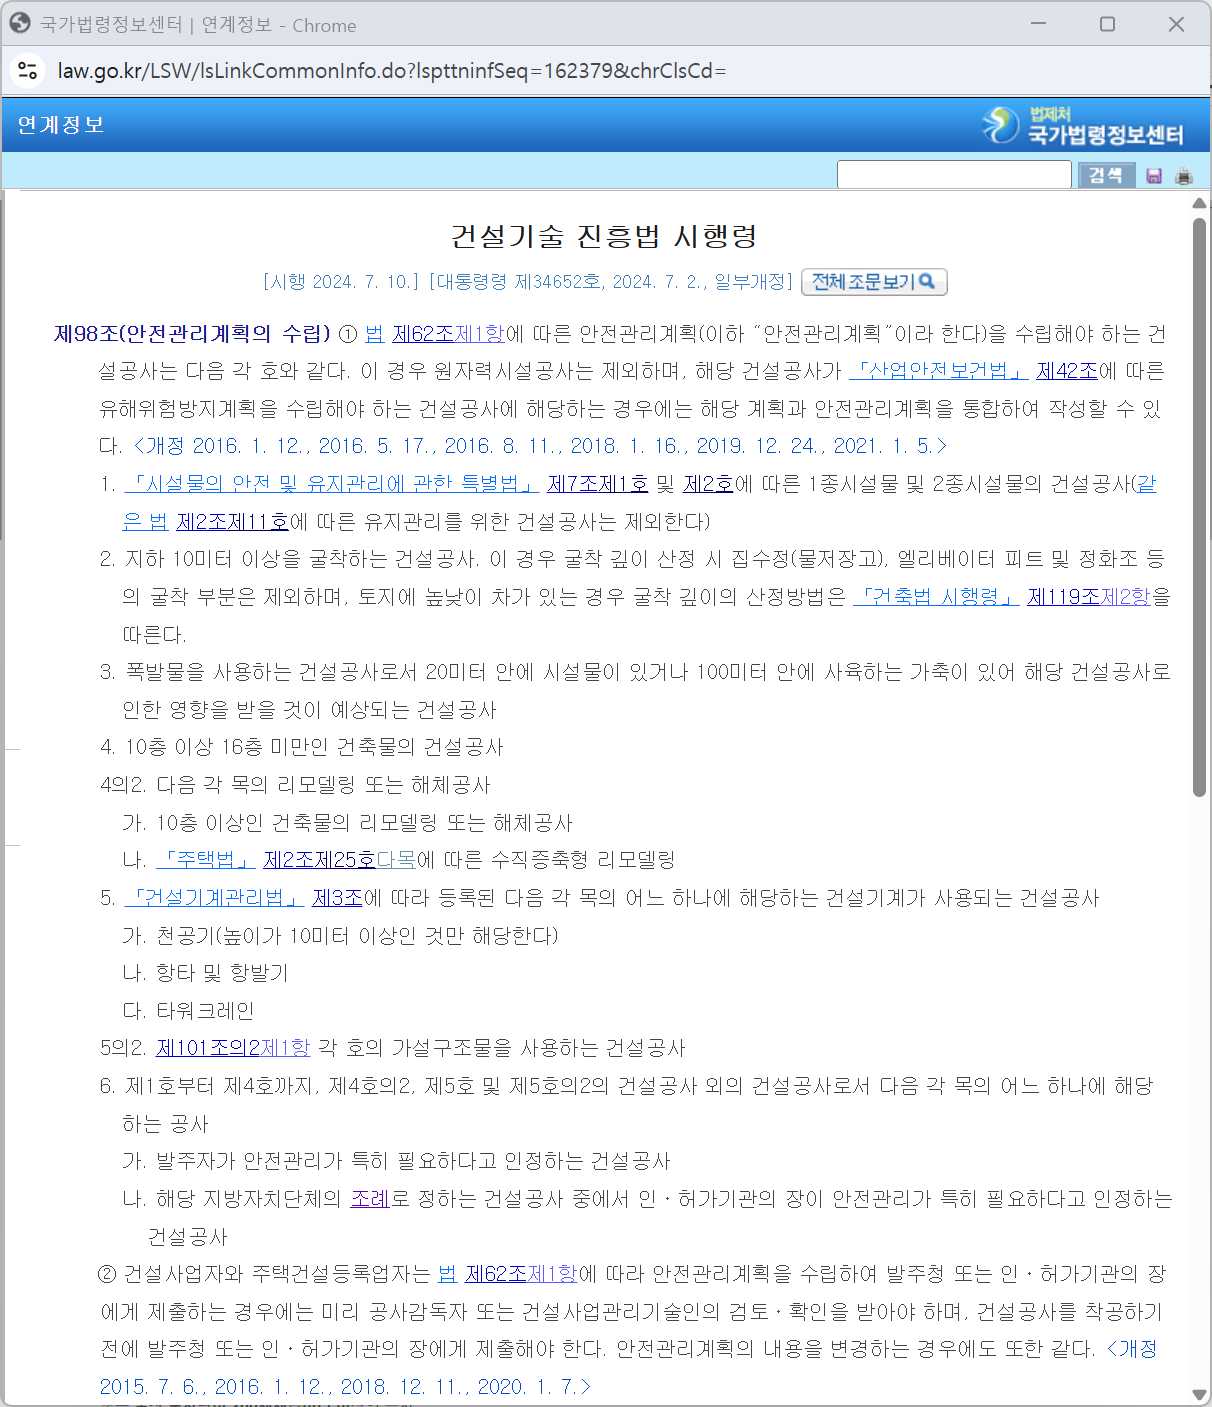
Task: Click the printer icon in the toolbar
Action: click(x=1184, y=176)
